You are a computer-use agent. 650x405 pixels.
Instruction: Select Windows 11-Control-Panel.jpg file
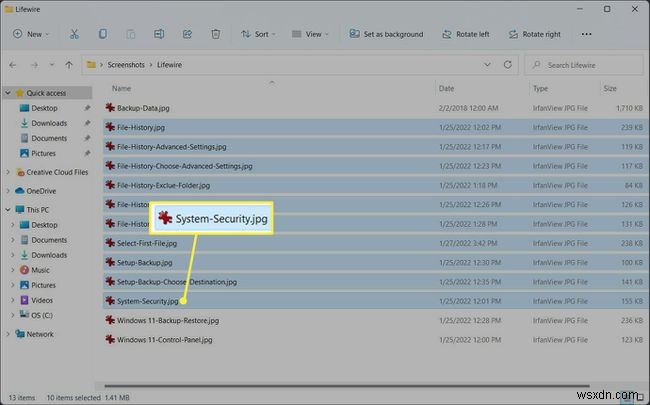(x=164, y=340)
